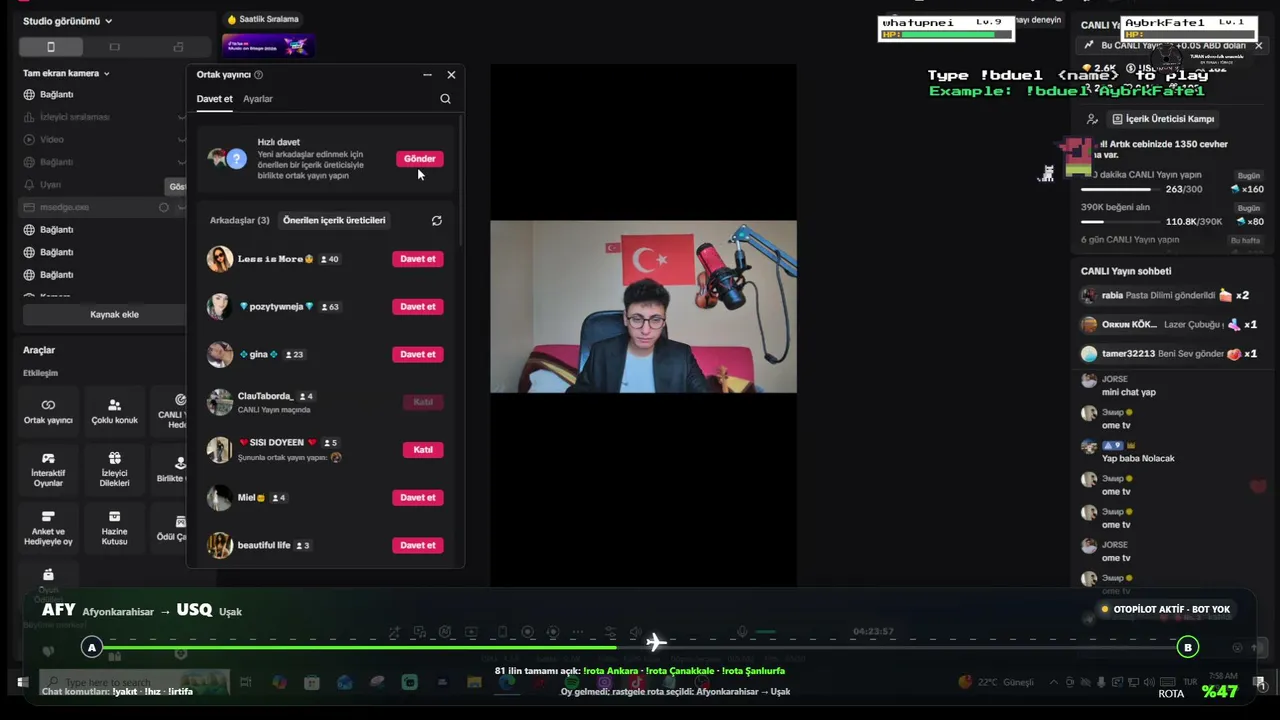Image resolution: width=1280 pixels, height=720 pixels.
Task: Open SISI DOYEEN's profile avatar
Action: [220, 450]
